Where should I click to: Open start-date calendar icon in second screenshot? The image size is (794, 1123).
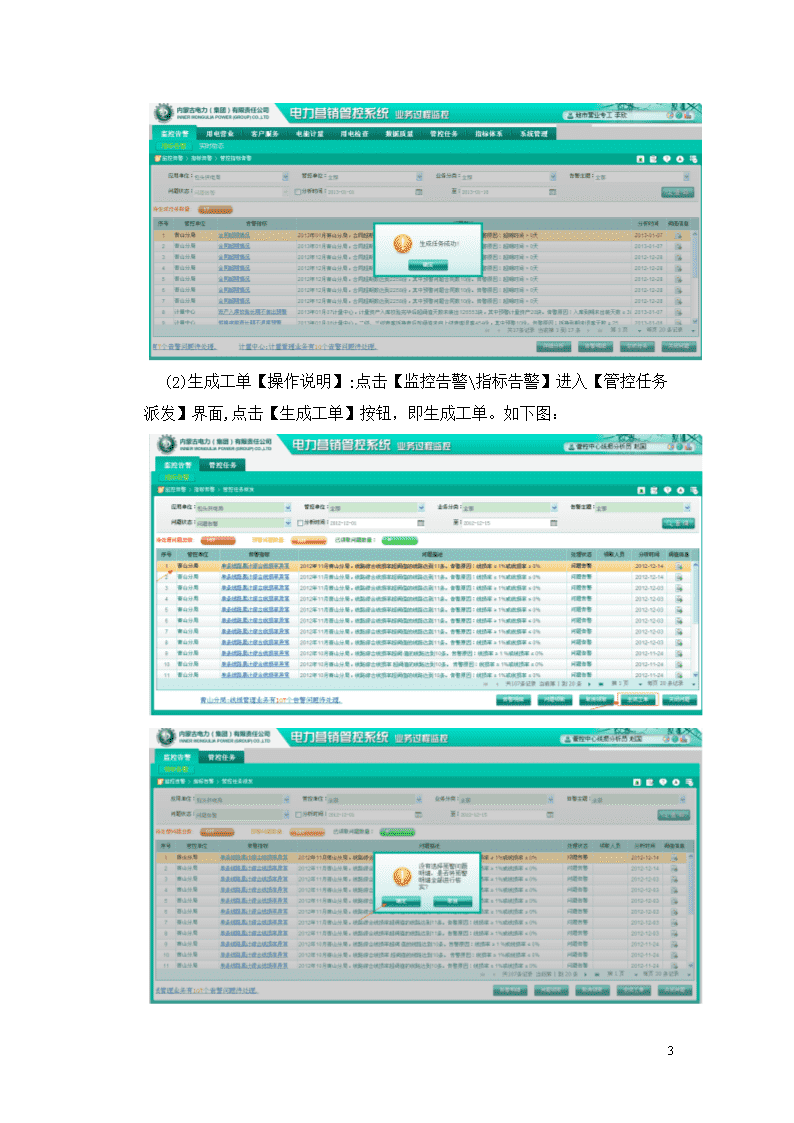click(421, 523)
